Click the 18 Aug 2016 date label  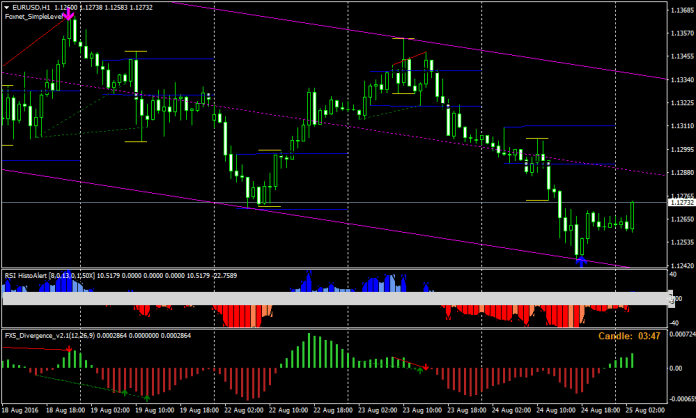tap(22, 410)
